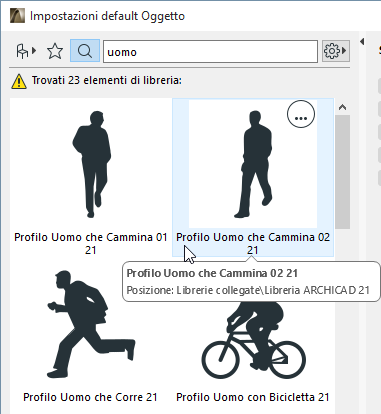The height and width of the screenshot is (414, 381).
Task: Select Profilo Uomo che Cammina 01 thumbnail
Action: pyautogui.click(x=92, y=164)
